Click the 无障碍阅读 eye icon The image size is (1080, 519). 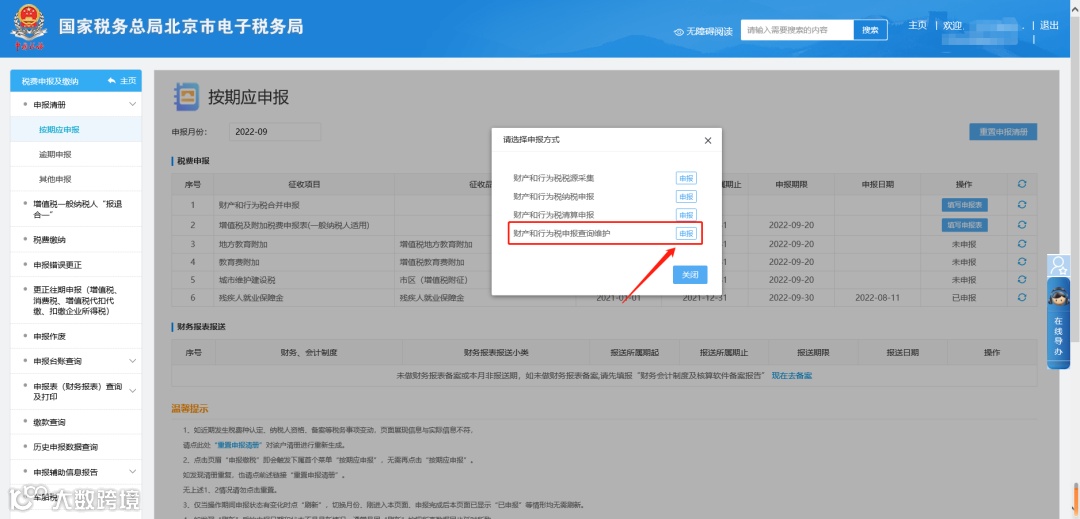point(678,32)
